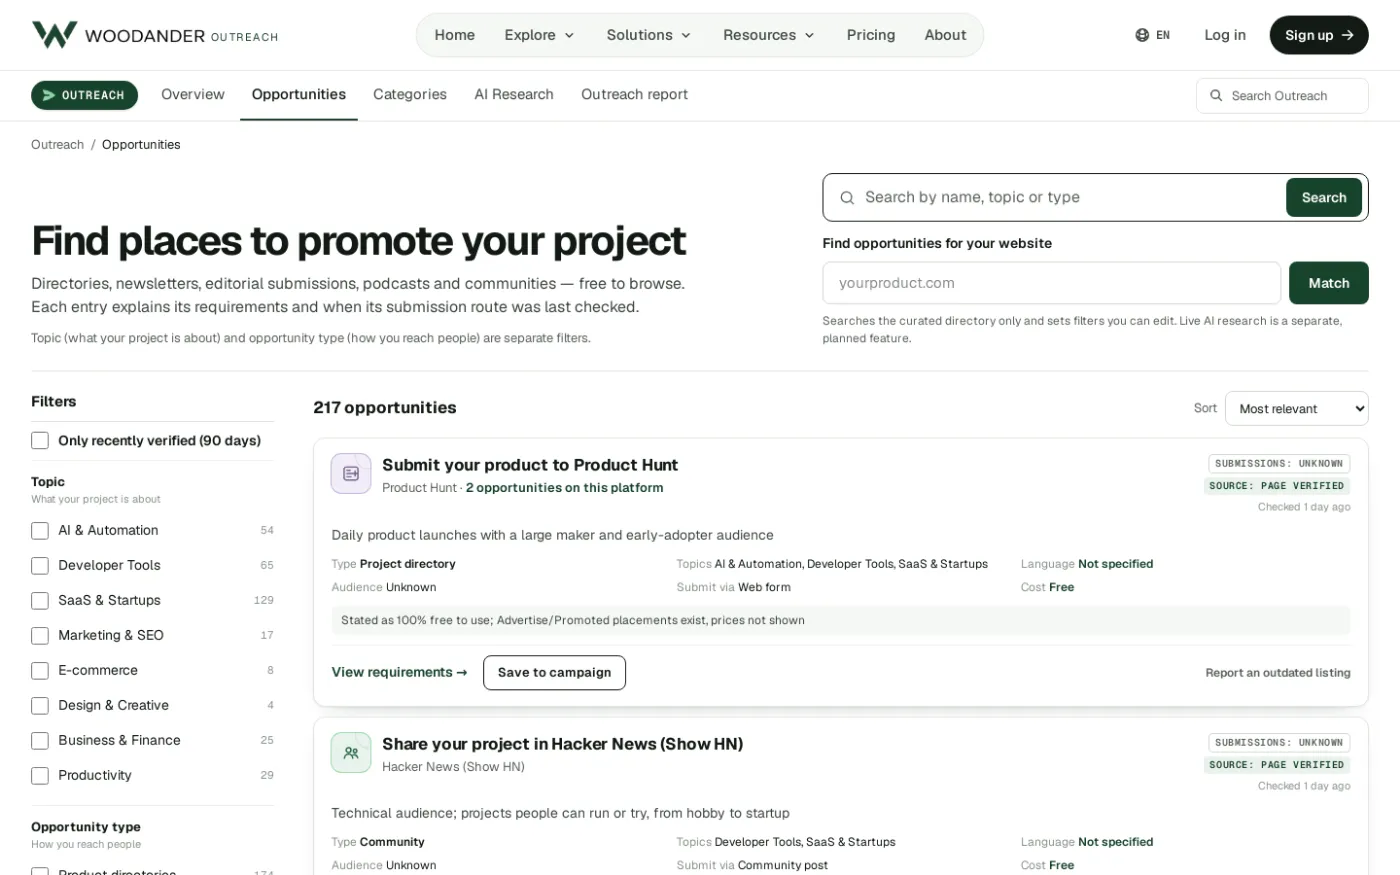Check the Developer Tools topic filter
This screenshot has width=1400, height=875.
click(x=40, y=566)
